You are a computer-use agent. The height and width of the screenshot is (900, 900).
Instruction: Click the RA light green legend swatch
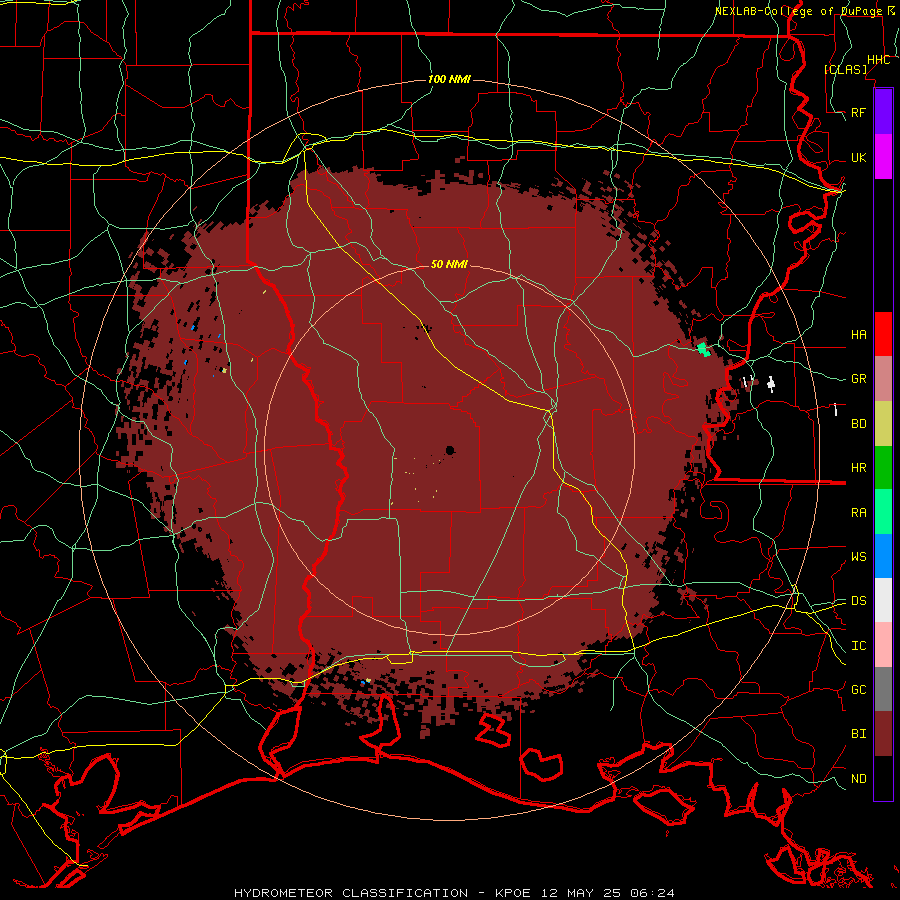coord(883,512)
